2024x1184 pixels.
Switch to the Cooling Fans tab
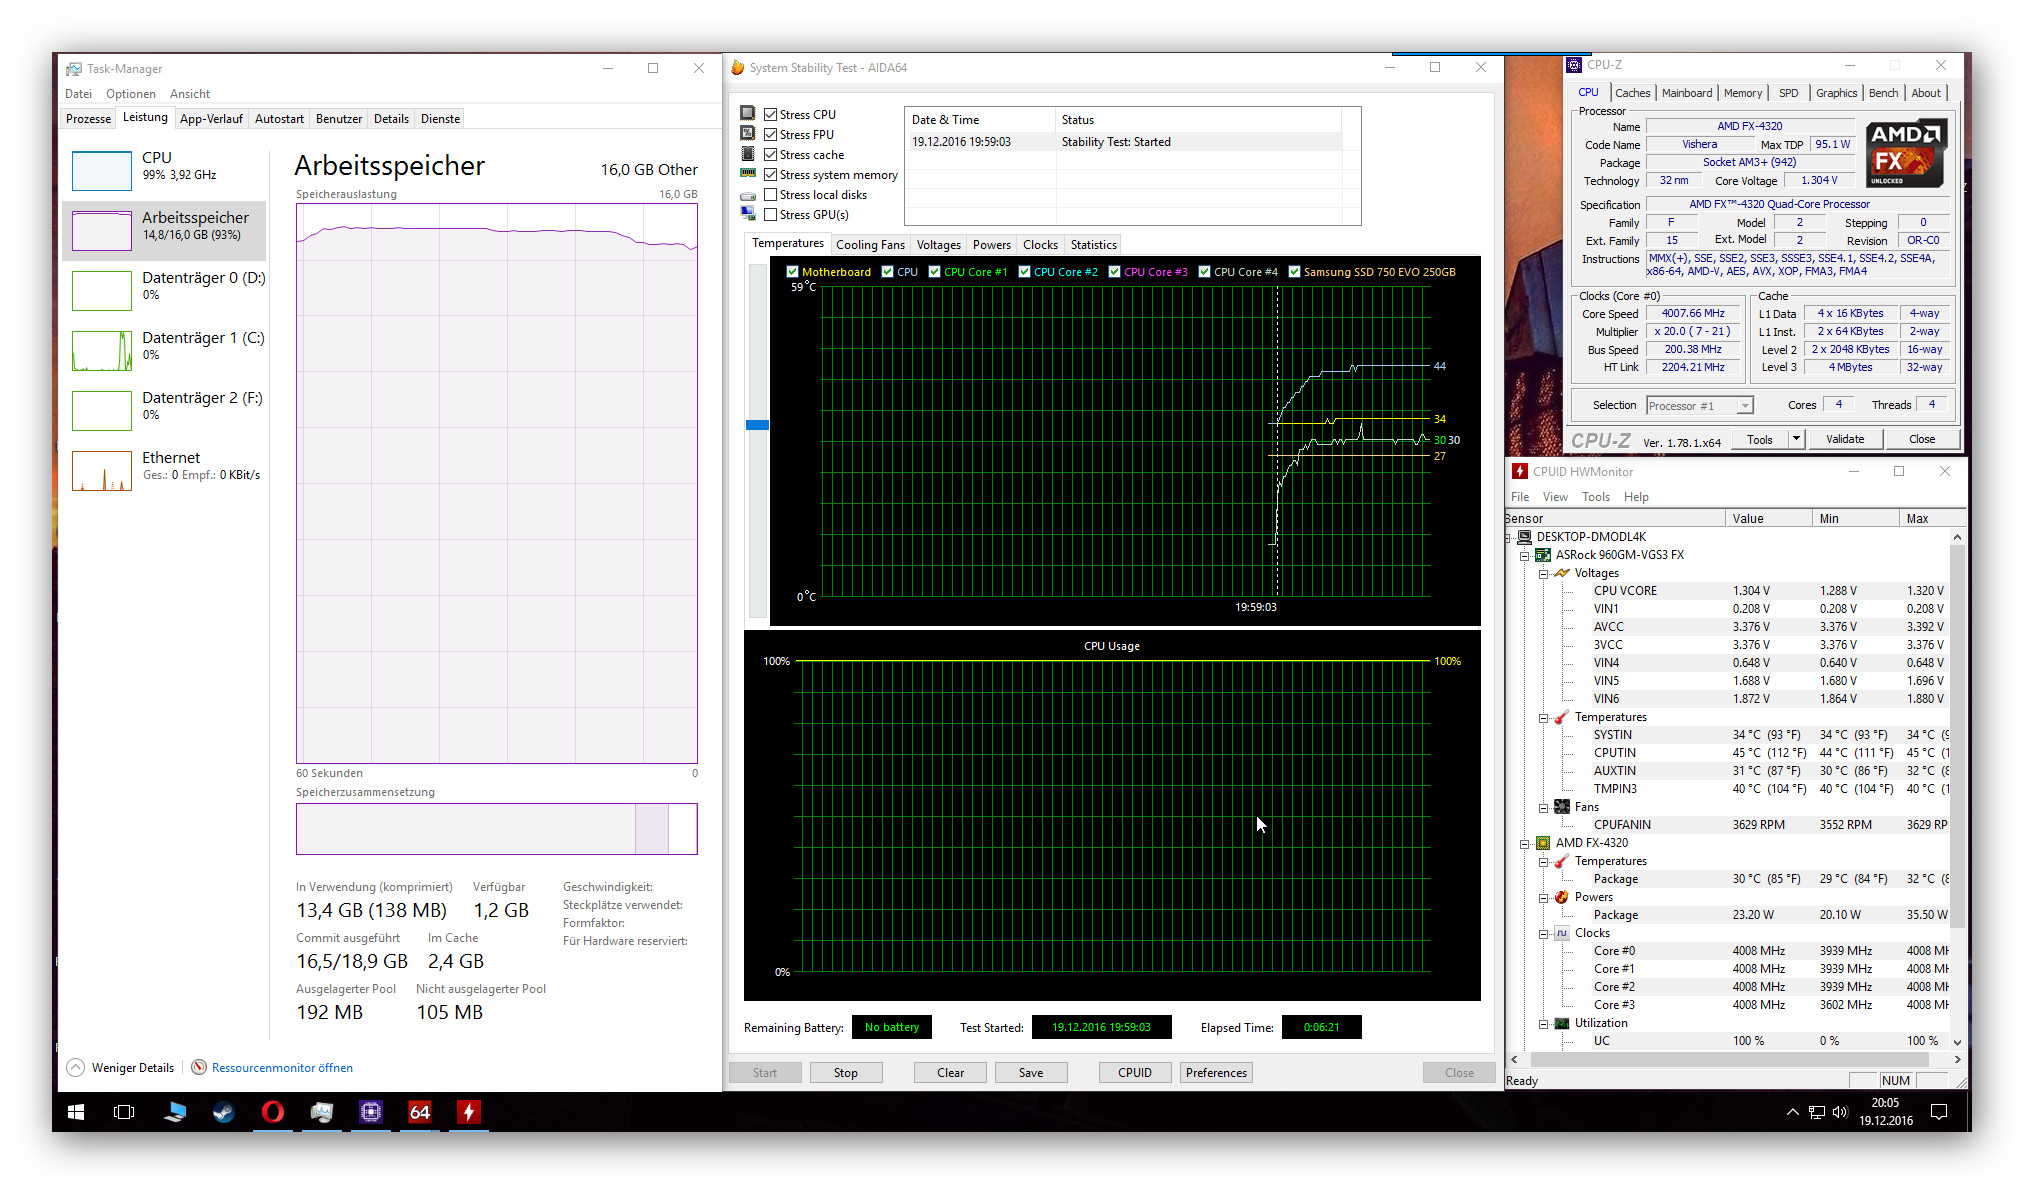[870, 245]
